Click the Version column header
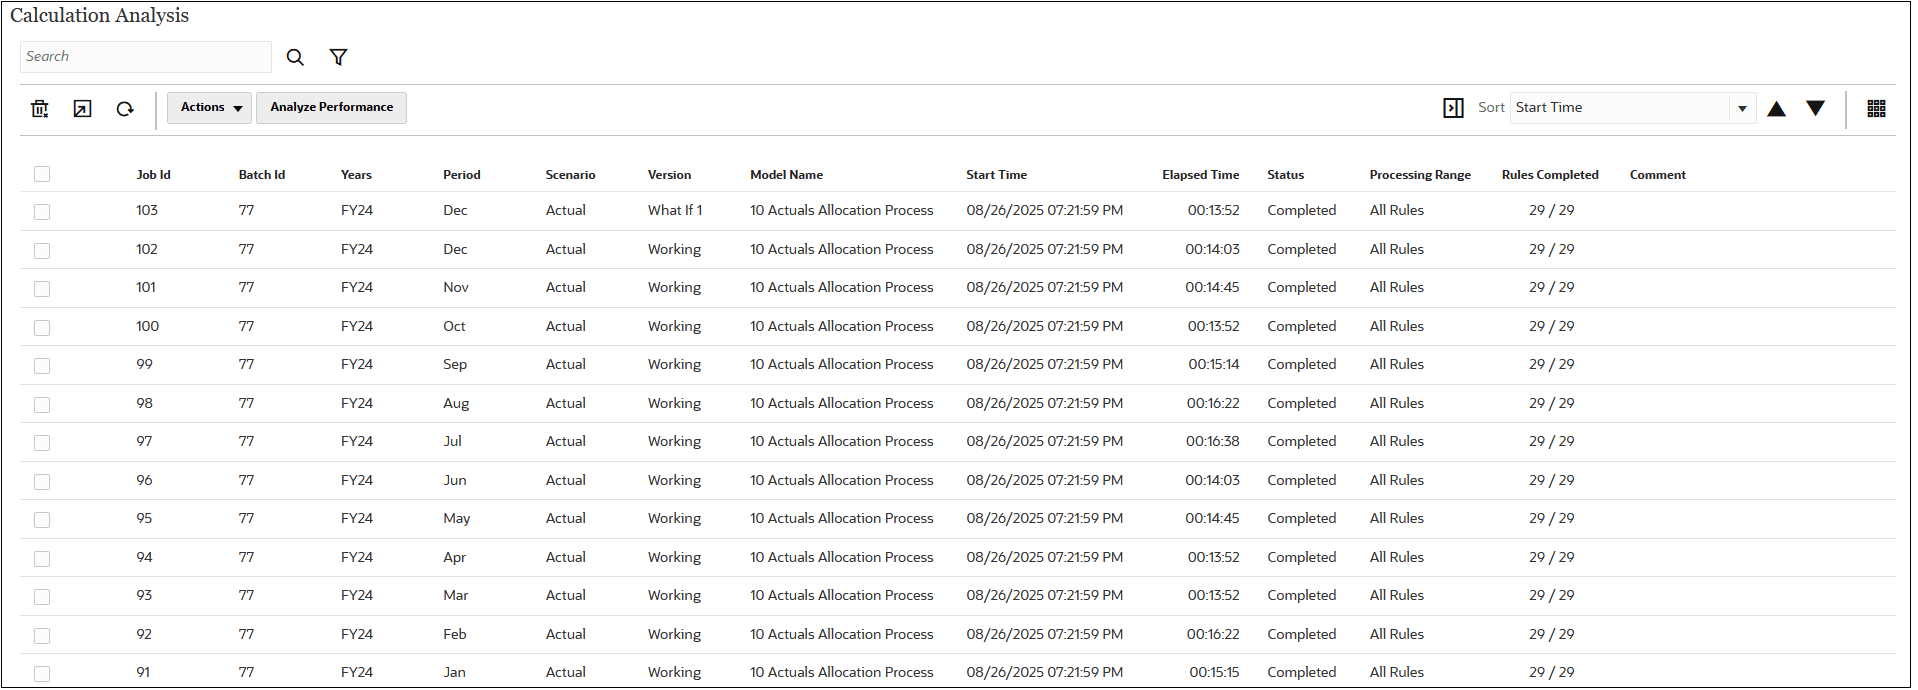This screenshot has height=690, width=1918. click(669, 175)
